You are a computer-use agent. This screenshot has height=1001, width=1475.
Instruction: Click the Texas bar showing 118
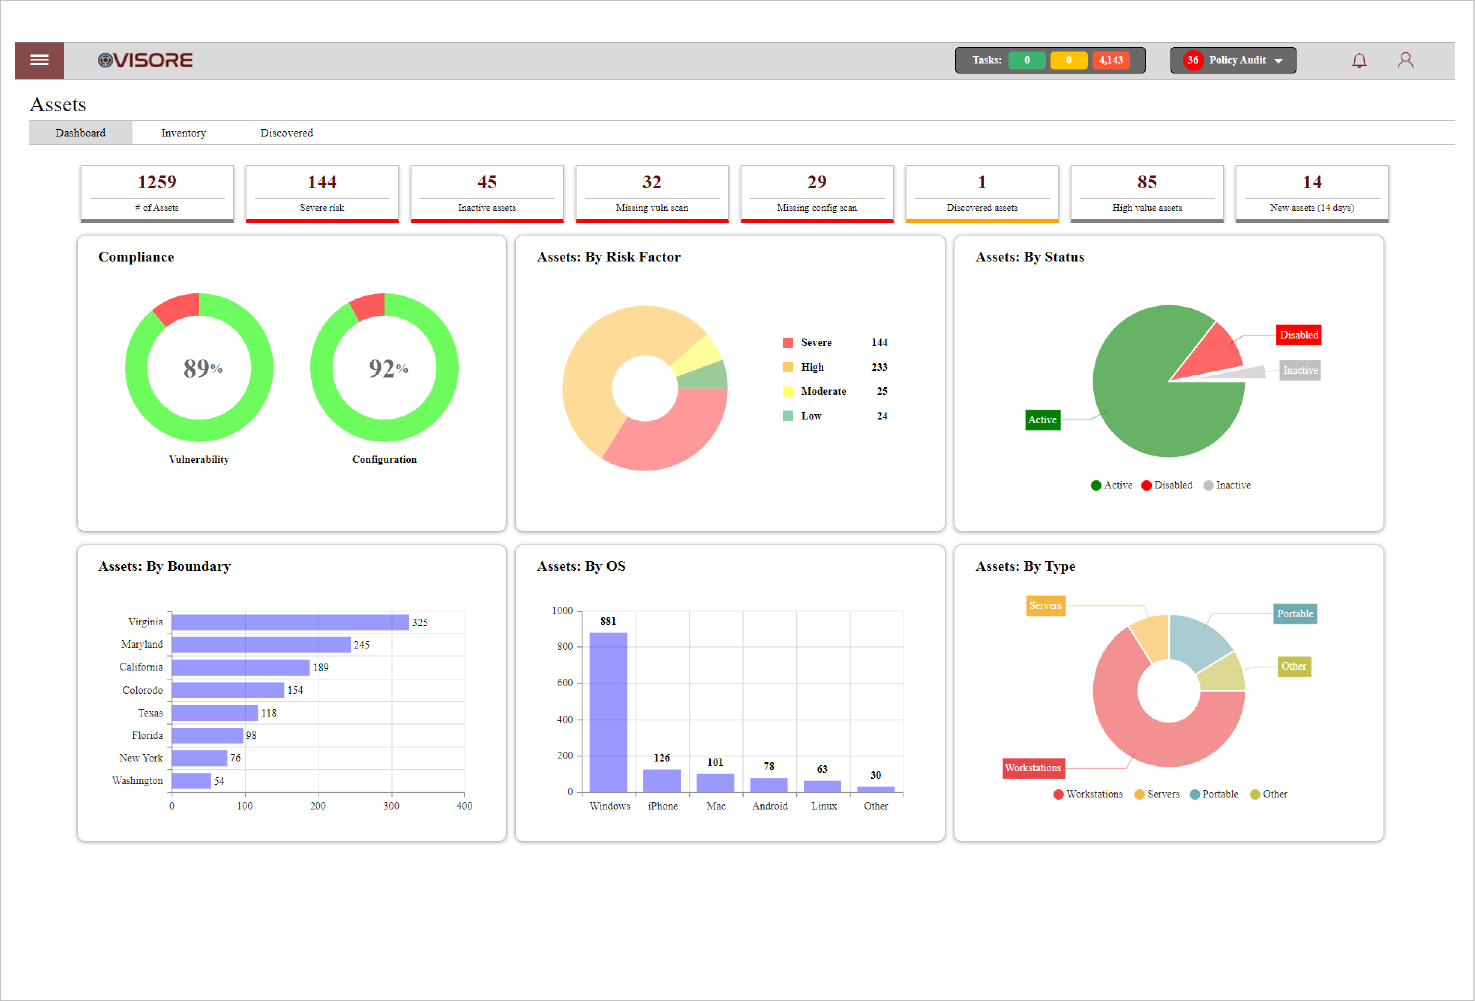[x=215, y=713]
